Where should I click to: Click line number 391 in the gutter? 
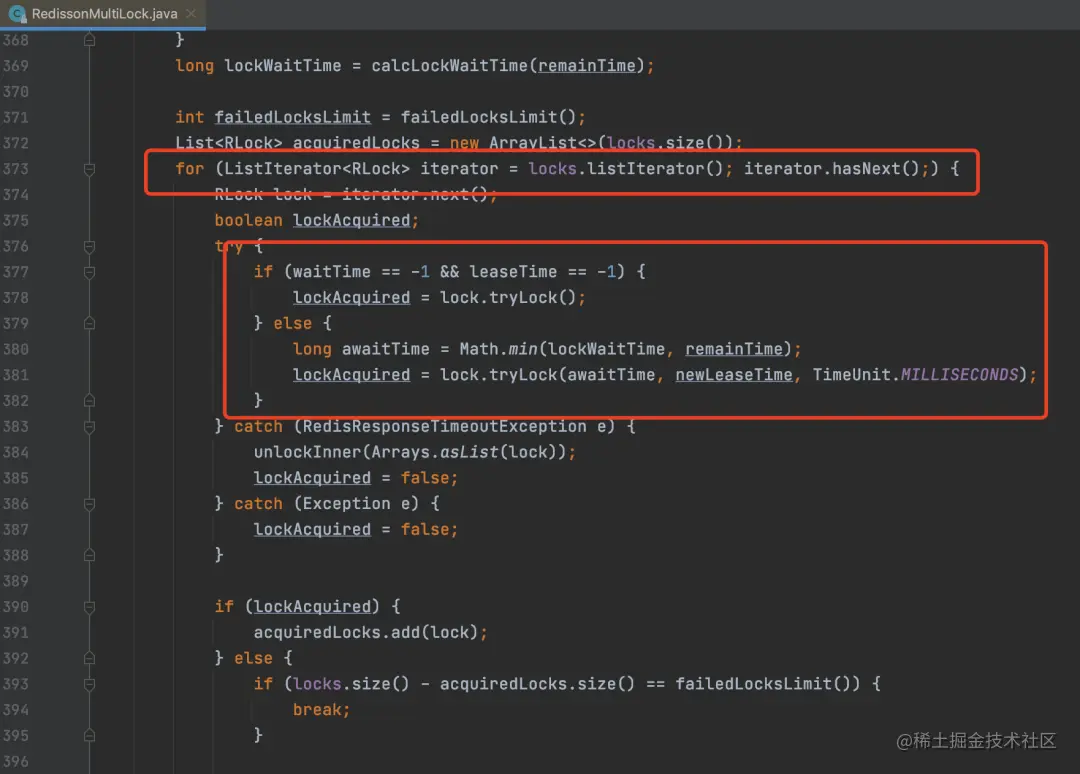coord(15,632)
